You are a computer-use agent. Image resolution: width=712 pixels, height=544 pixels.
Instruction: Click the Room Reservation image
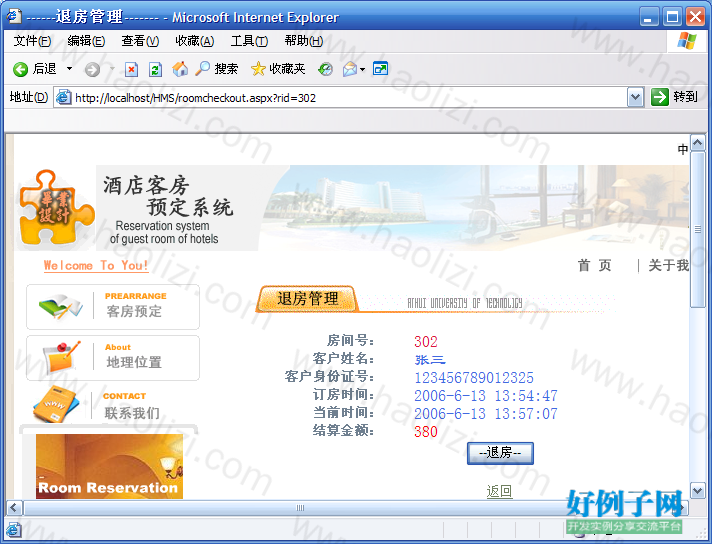(109, 466)
